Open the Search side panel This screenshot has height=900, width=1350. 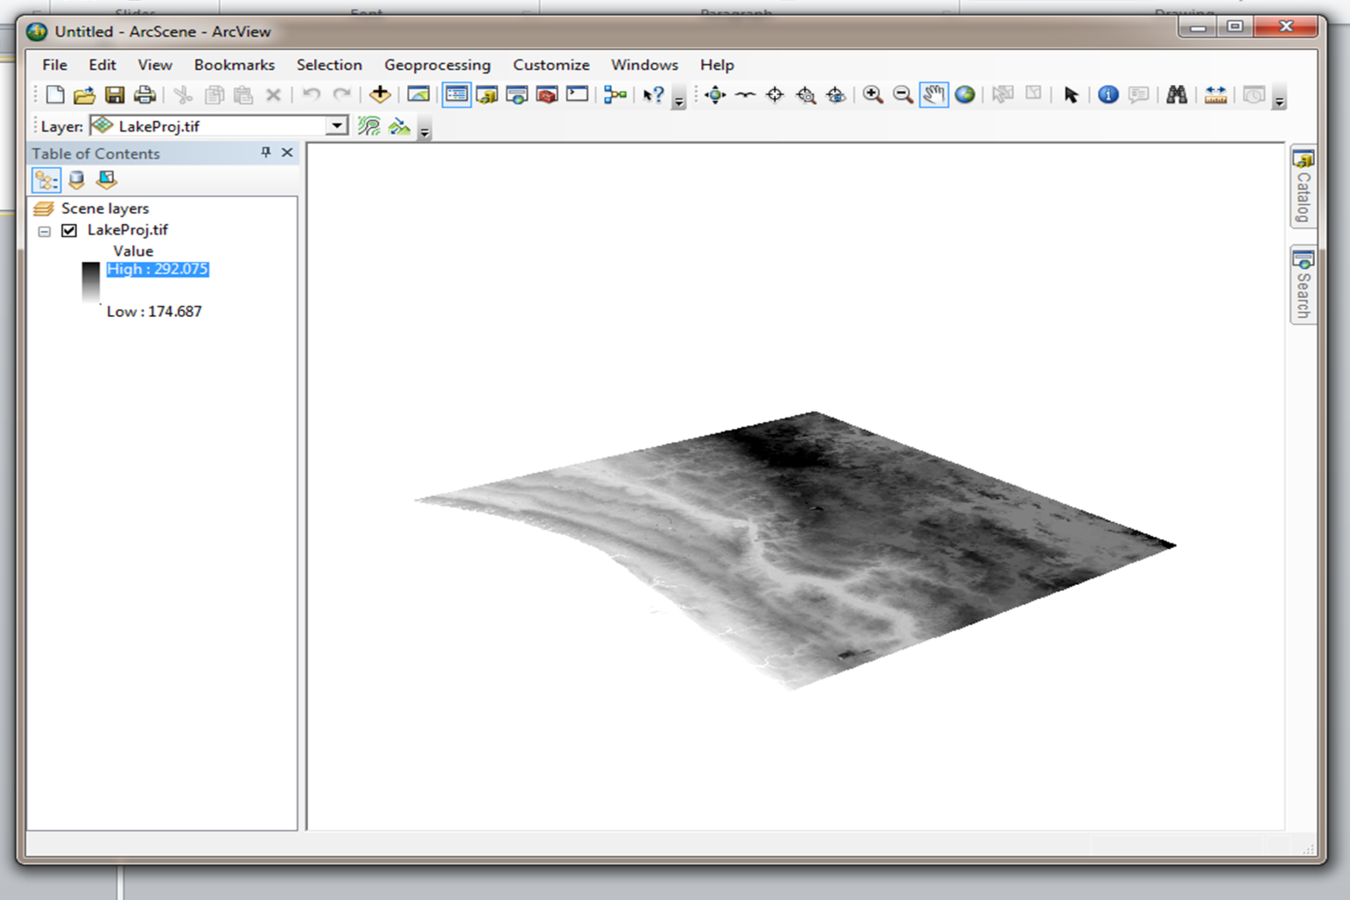click(x=1303, y=285)
